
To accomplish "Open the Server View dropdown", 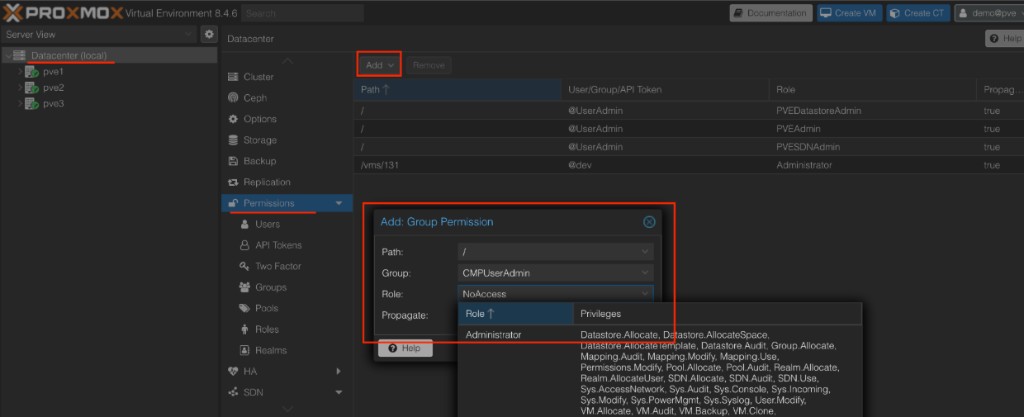I will pos(188,35).
